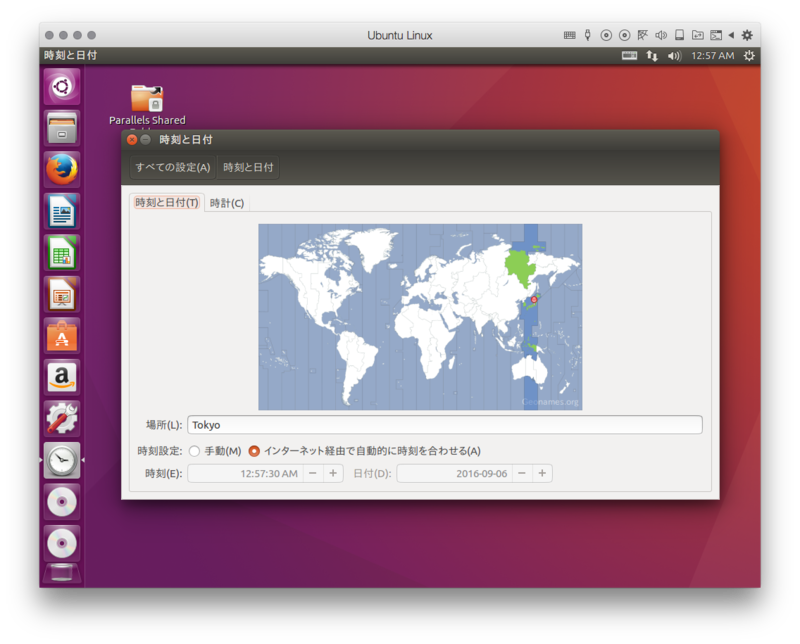800x644 pixels.
Task: Open Ubuntu Software center icon
Action: [x=62, y=336]
